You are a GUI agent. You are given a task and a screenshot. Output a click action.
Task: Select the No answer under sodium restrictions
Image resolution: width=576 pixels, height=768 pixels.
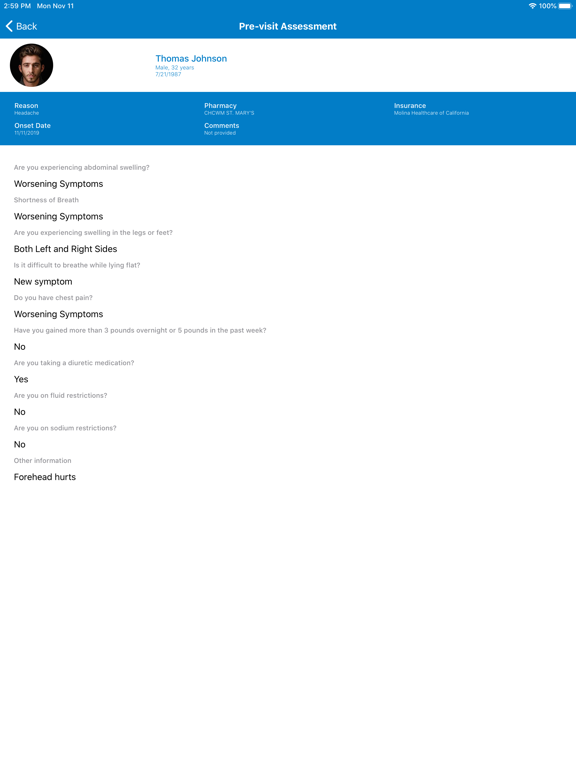(x=20, y=444)
